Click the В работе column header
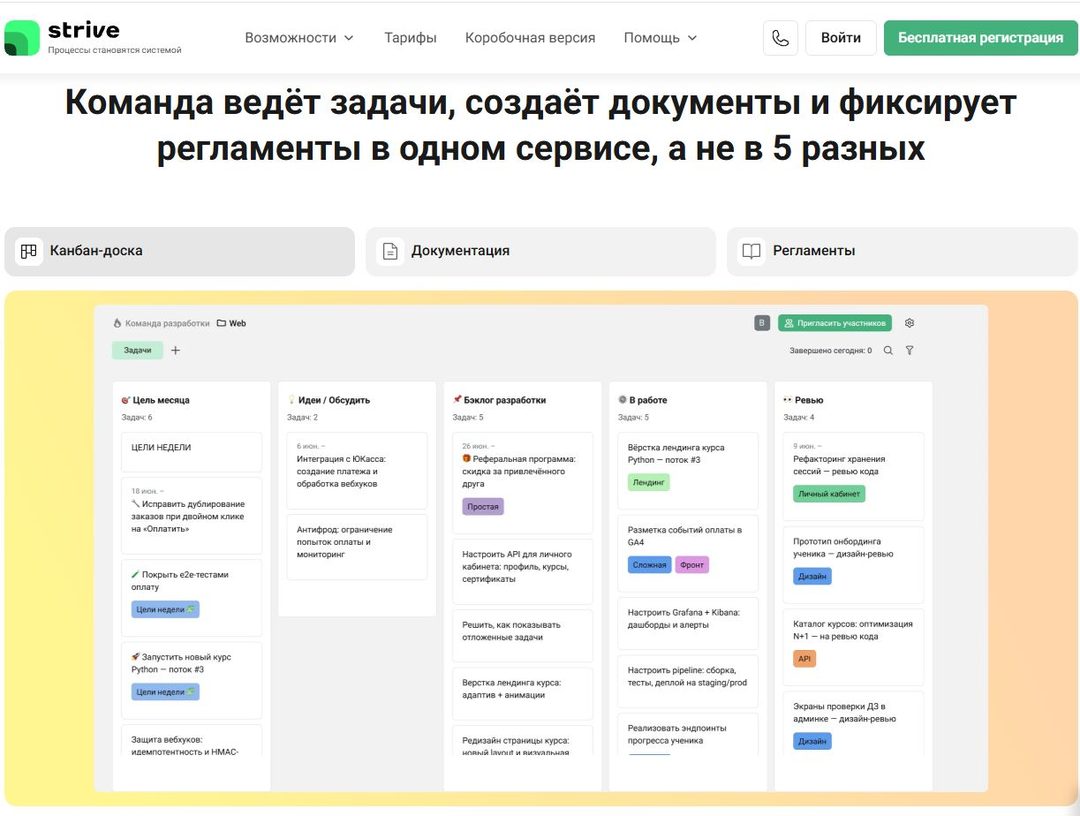Viewport: 1080px width, 816px height. (x=643, y=400)
